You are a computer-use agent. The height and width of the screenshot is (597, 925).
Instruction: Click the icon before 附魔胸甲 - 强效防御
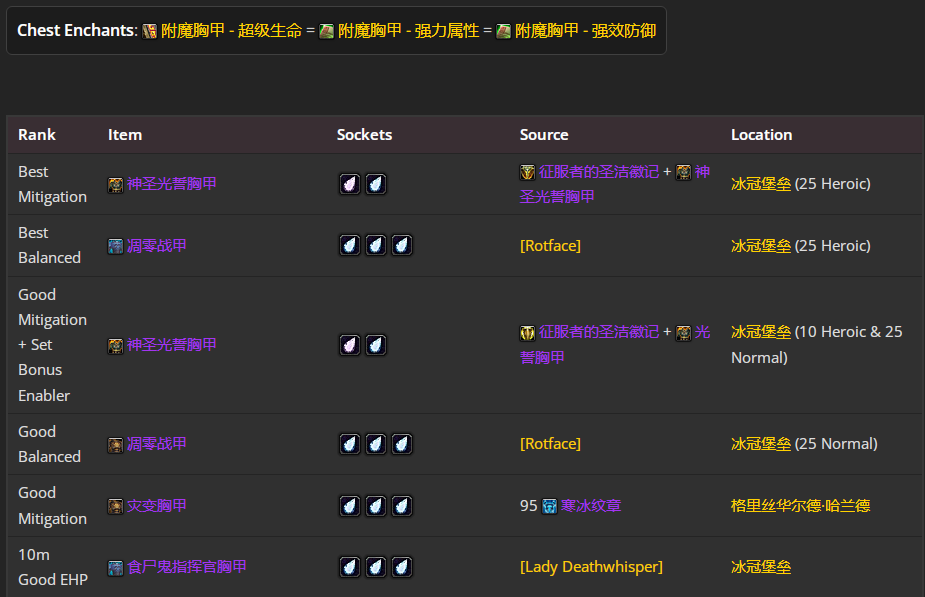[504, 31]
